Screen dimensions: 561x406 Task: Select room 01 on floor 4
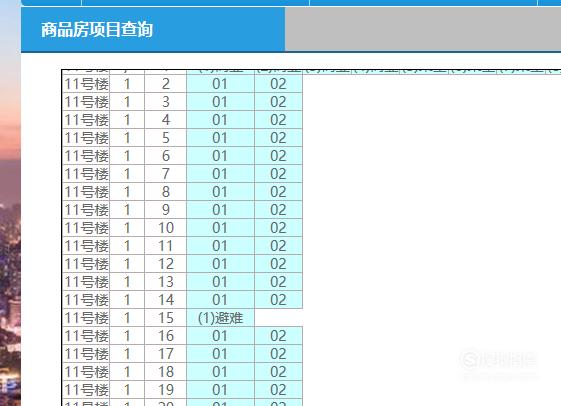click(220, 120)
